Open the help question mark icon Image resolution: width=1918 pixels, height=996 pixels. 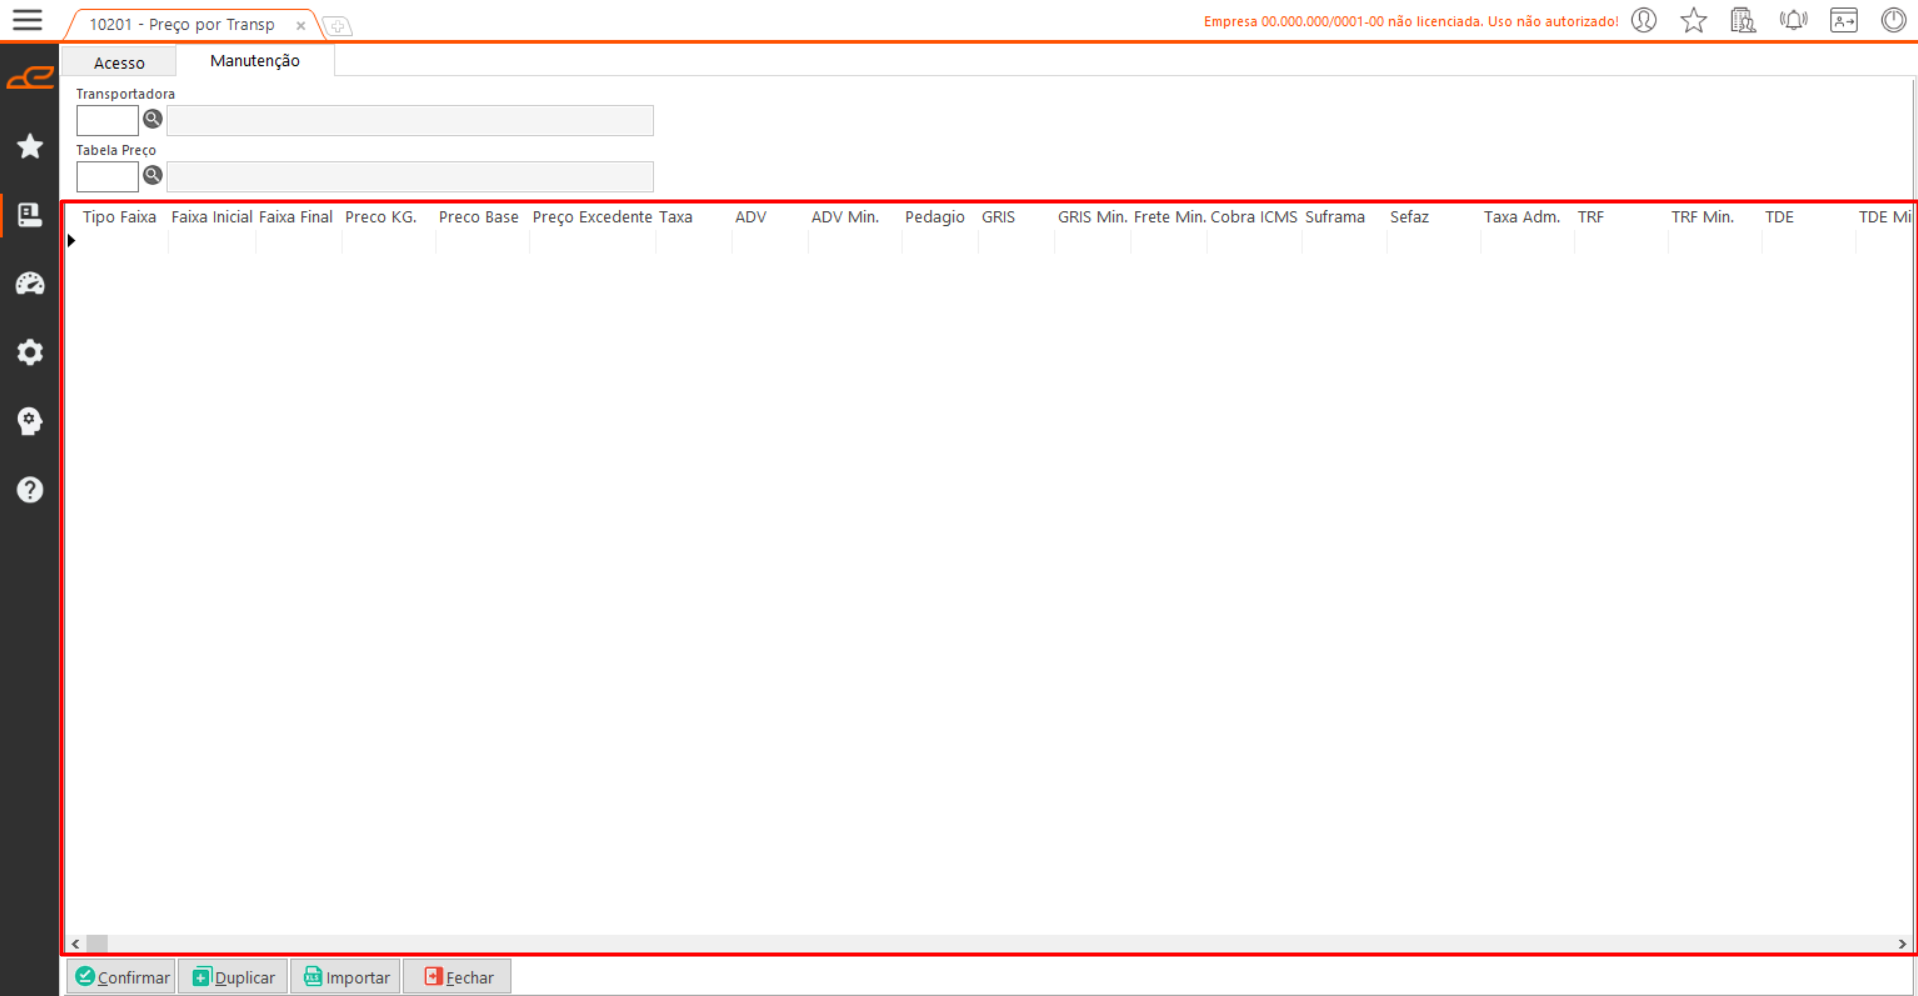click(30, 489)
